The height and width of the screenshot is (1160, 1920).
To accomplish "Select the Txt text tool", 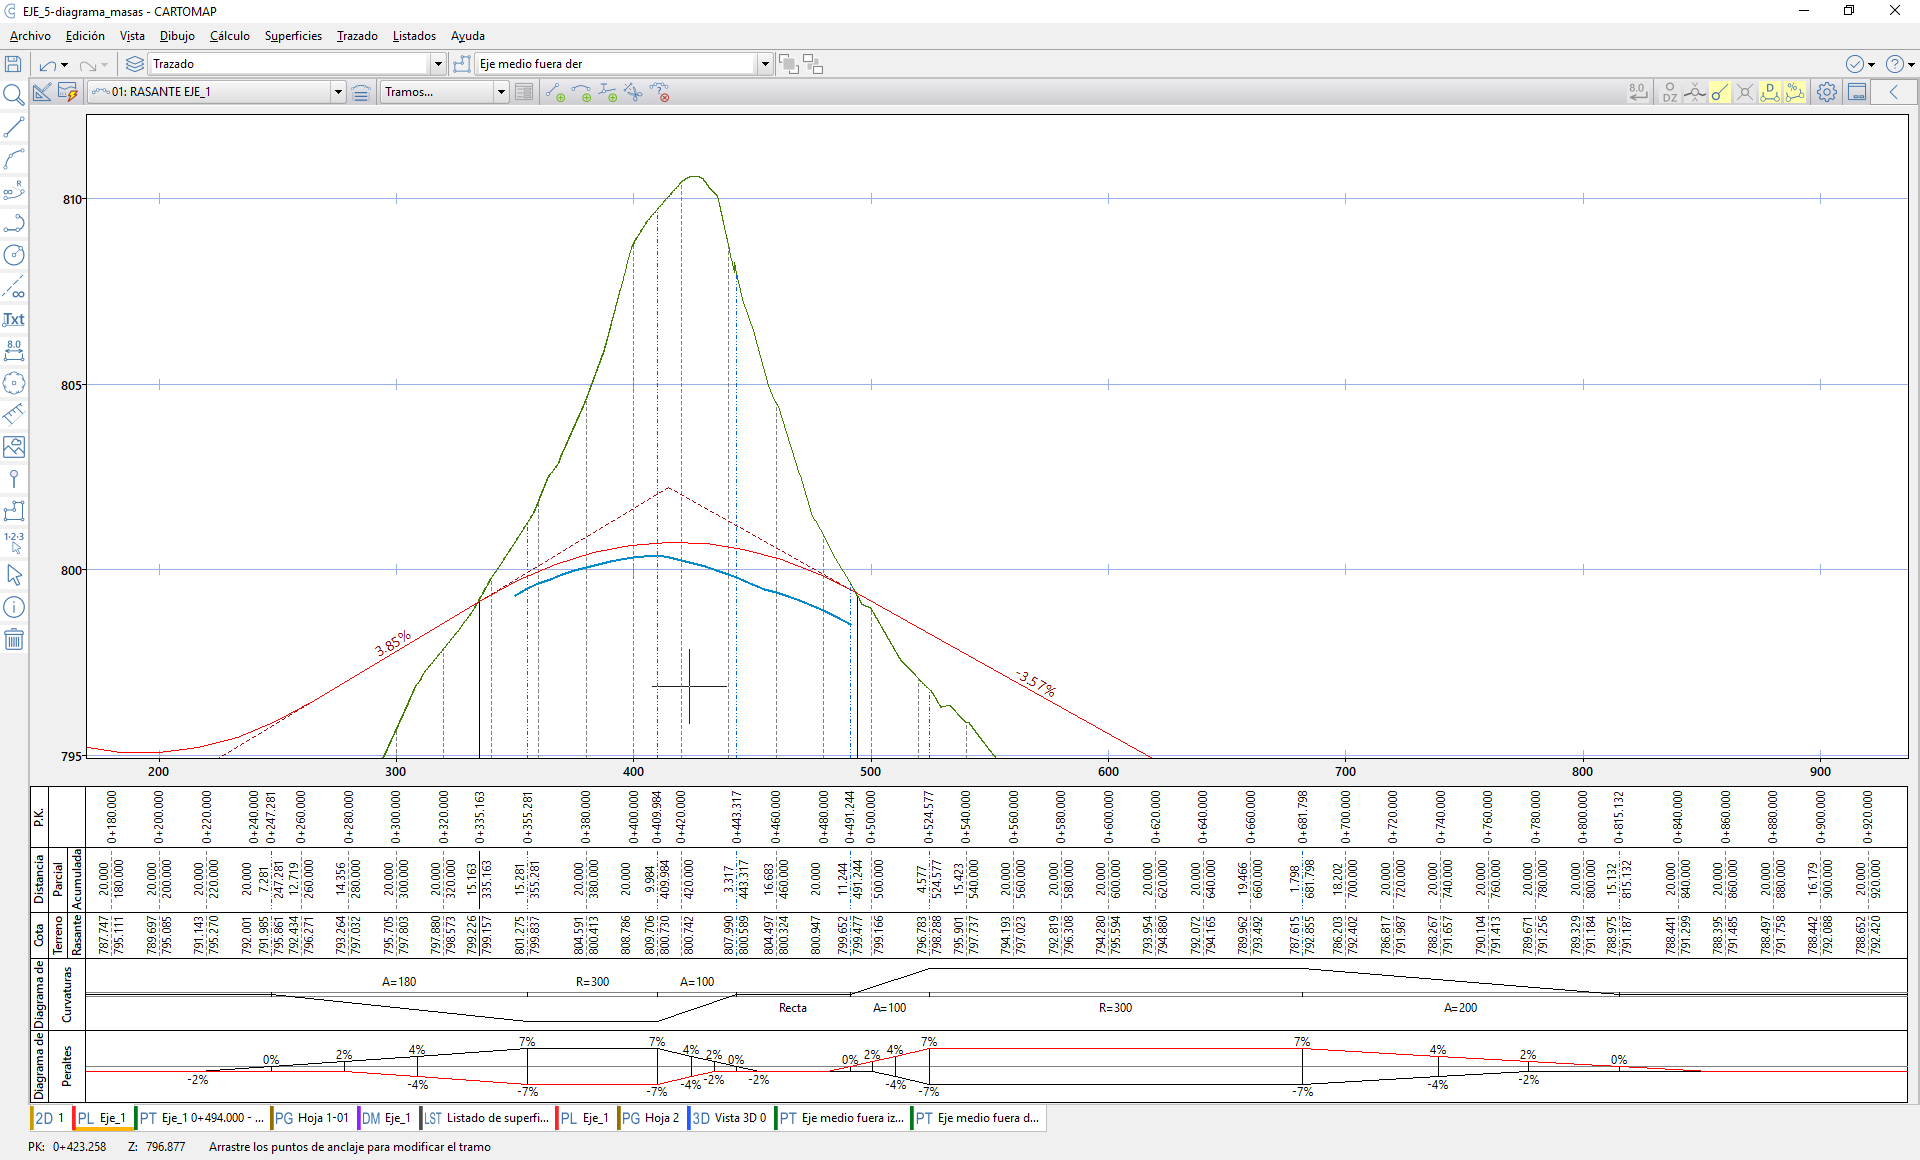I will pyautogui.click(x=14, y=320).
